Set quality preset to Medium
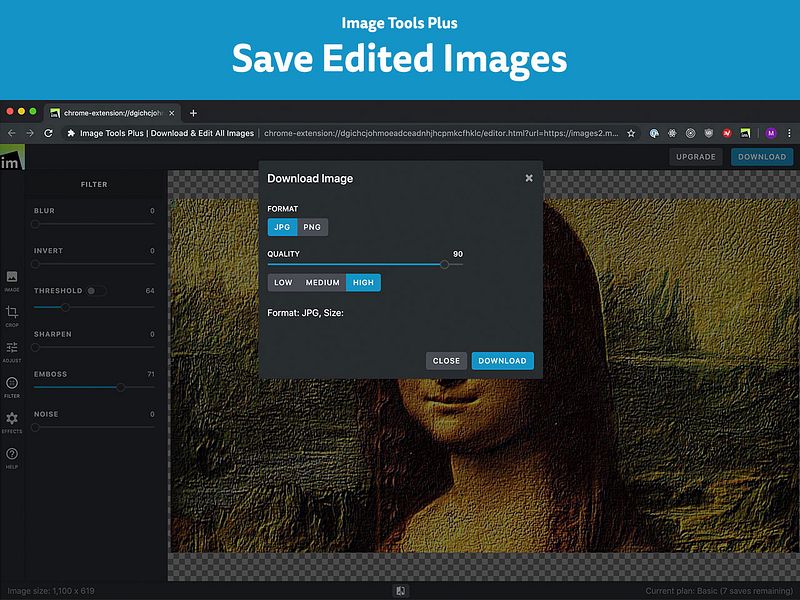This screenshot has width=800, height=600. 322,283
